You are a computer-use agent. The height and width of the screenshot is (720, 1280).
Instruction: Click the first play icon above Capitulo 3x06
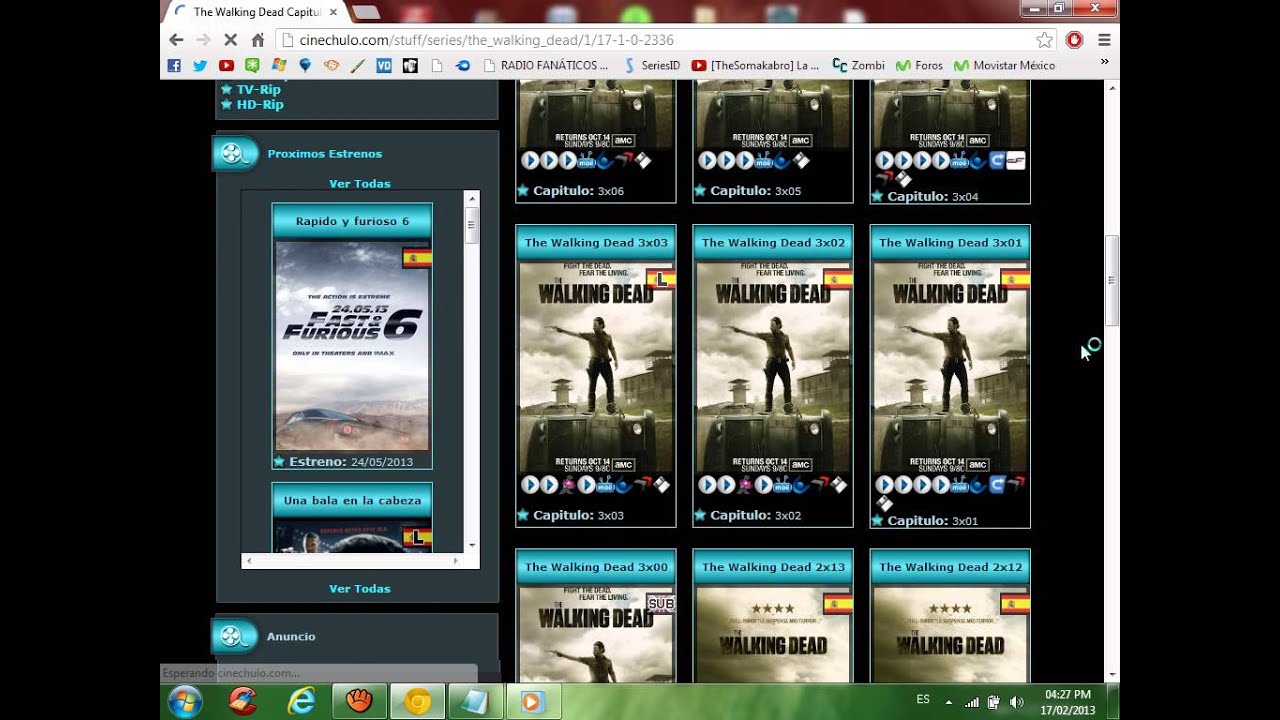coord(530,160)
